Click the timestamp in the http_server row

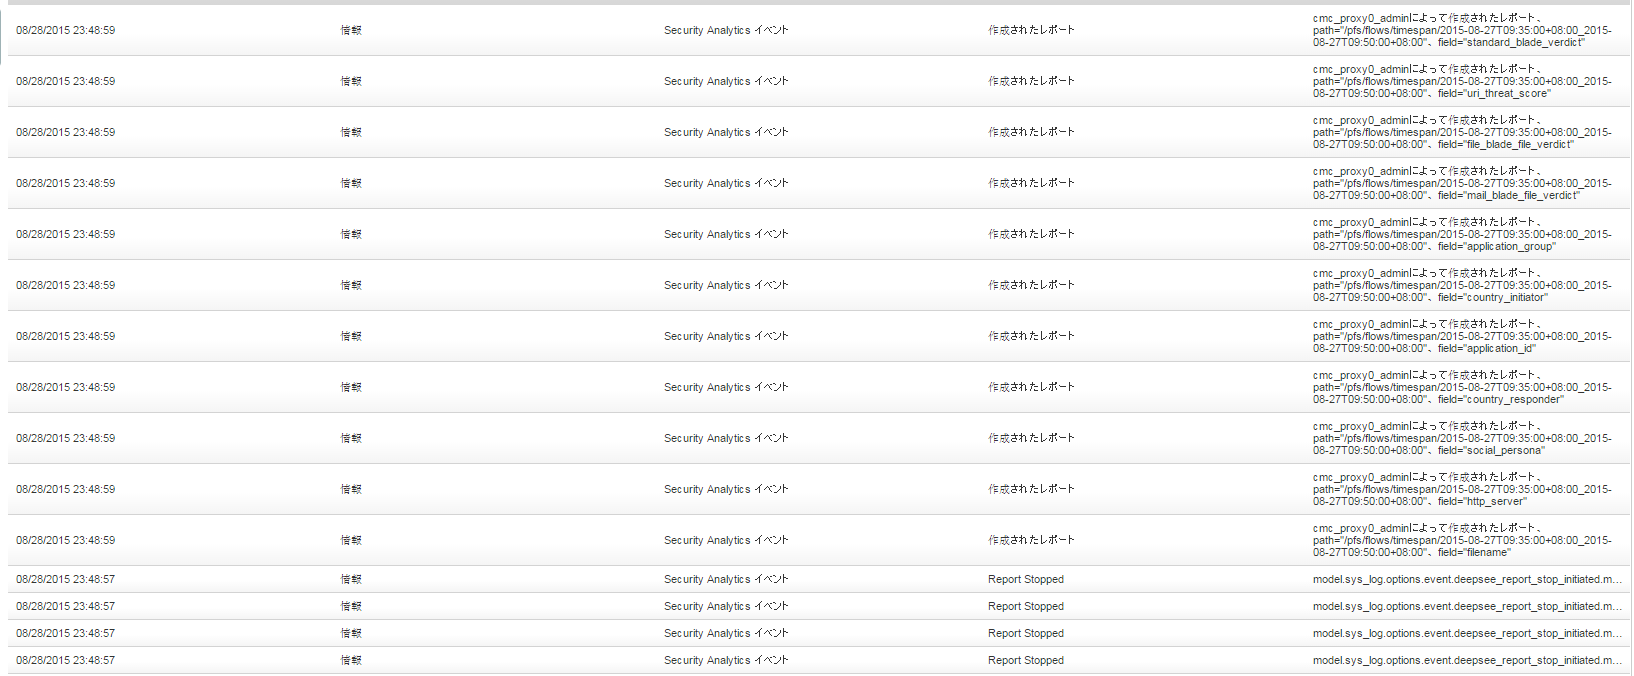point(65,489)
